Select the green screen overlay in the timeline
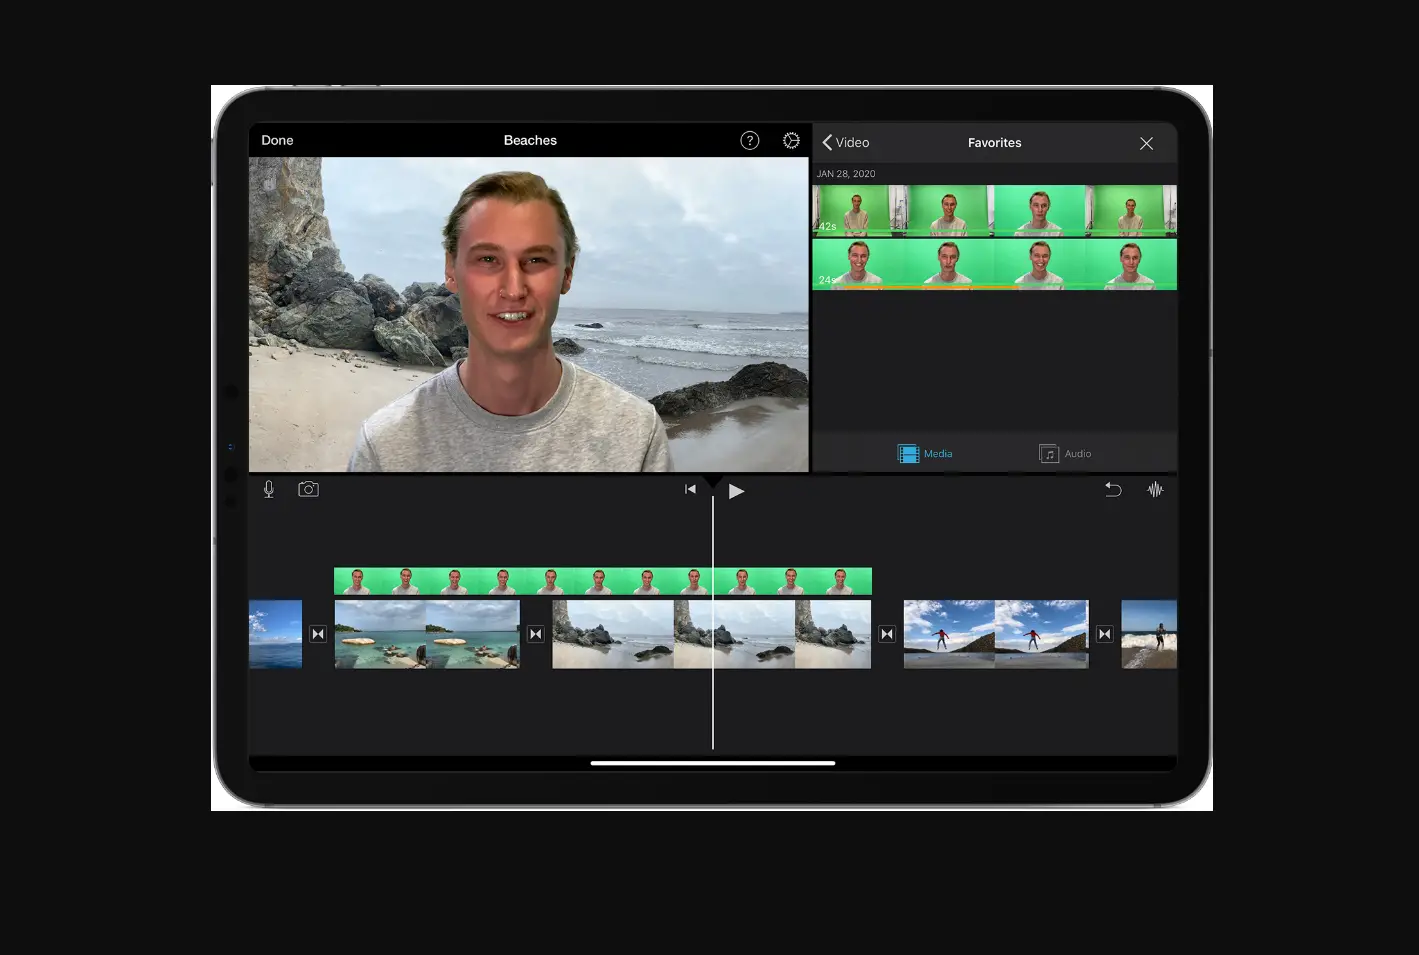The image size is (1419, 955). pyautogui.click(x=602, y=580)
